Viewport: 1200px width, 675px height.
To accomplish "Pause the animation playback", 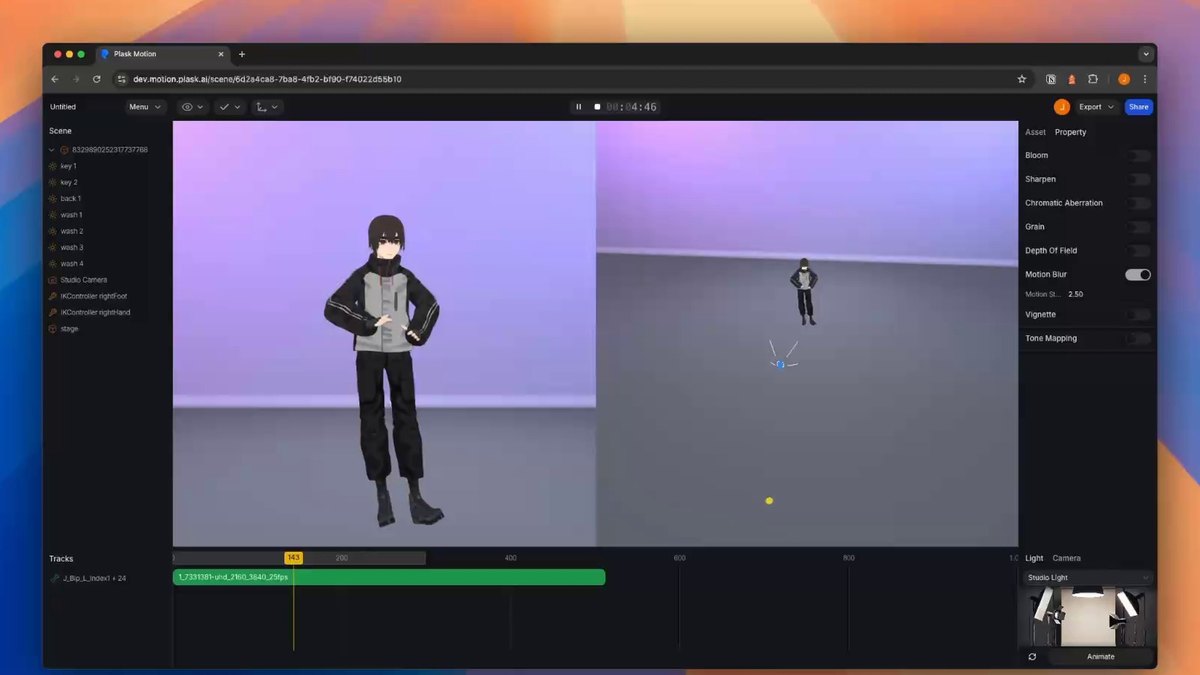I will coord(578,107).
